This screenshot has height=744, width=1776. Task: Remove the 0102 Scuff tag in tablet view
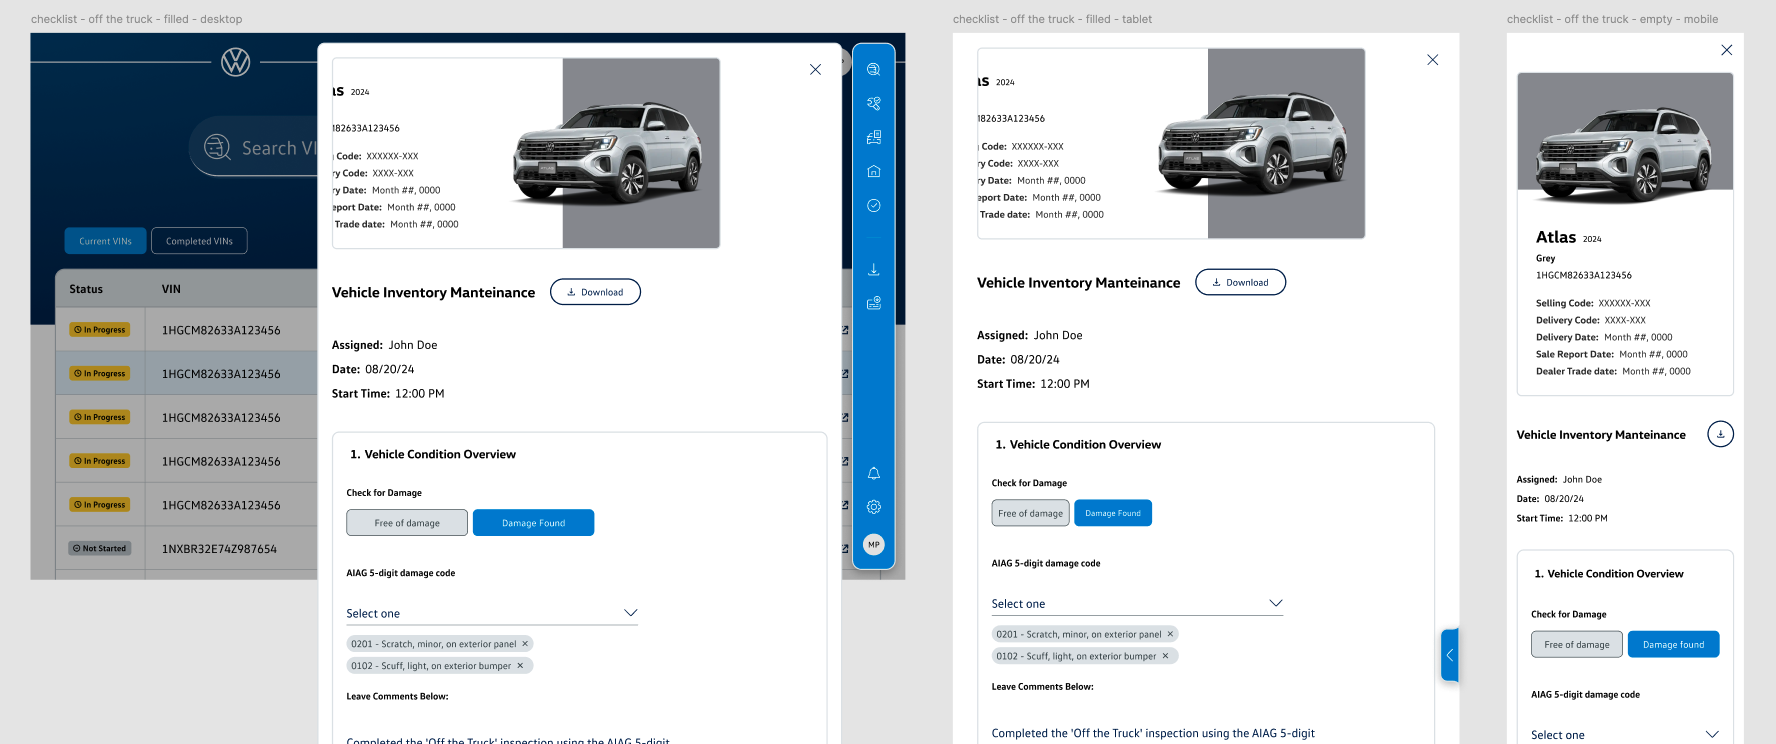[1165, 656]
